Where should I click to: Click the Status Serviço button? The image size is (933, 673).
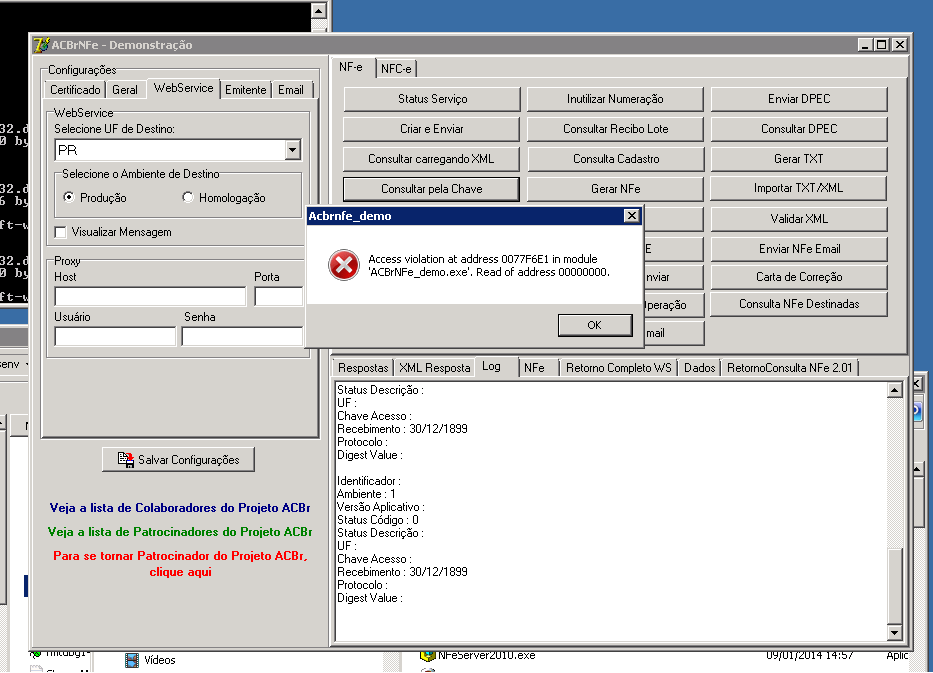(x=432, y=99)
